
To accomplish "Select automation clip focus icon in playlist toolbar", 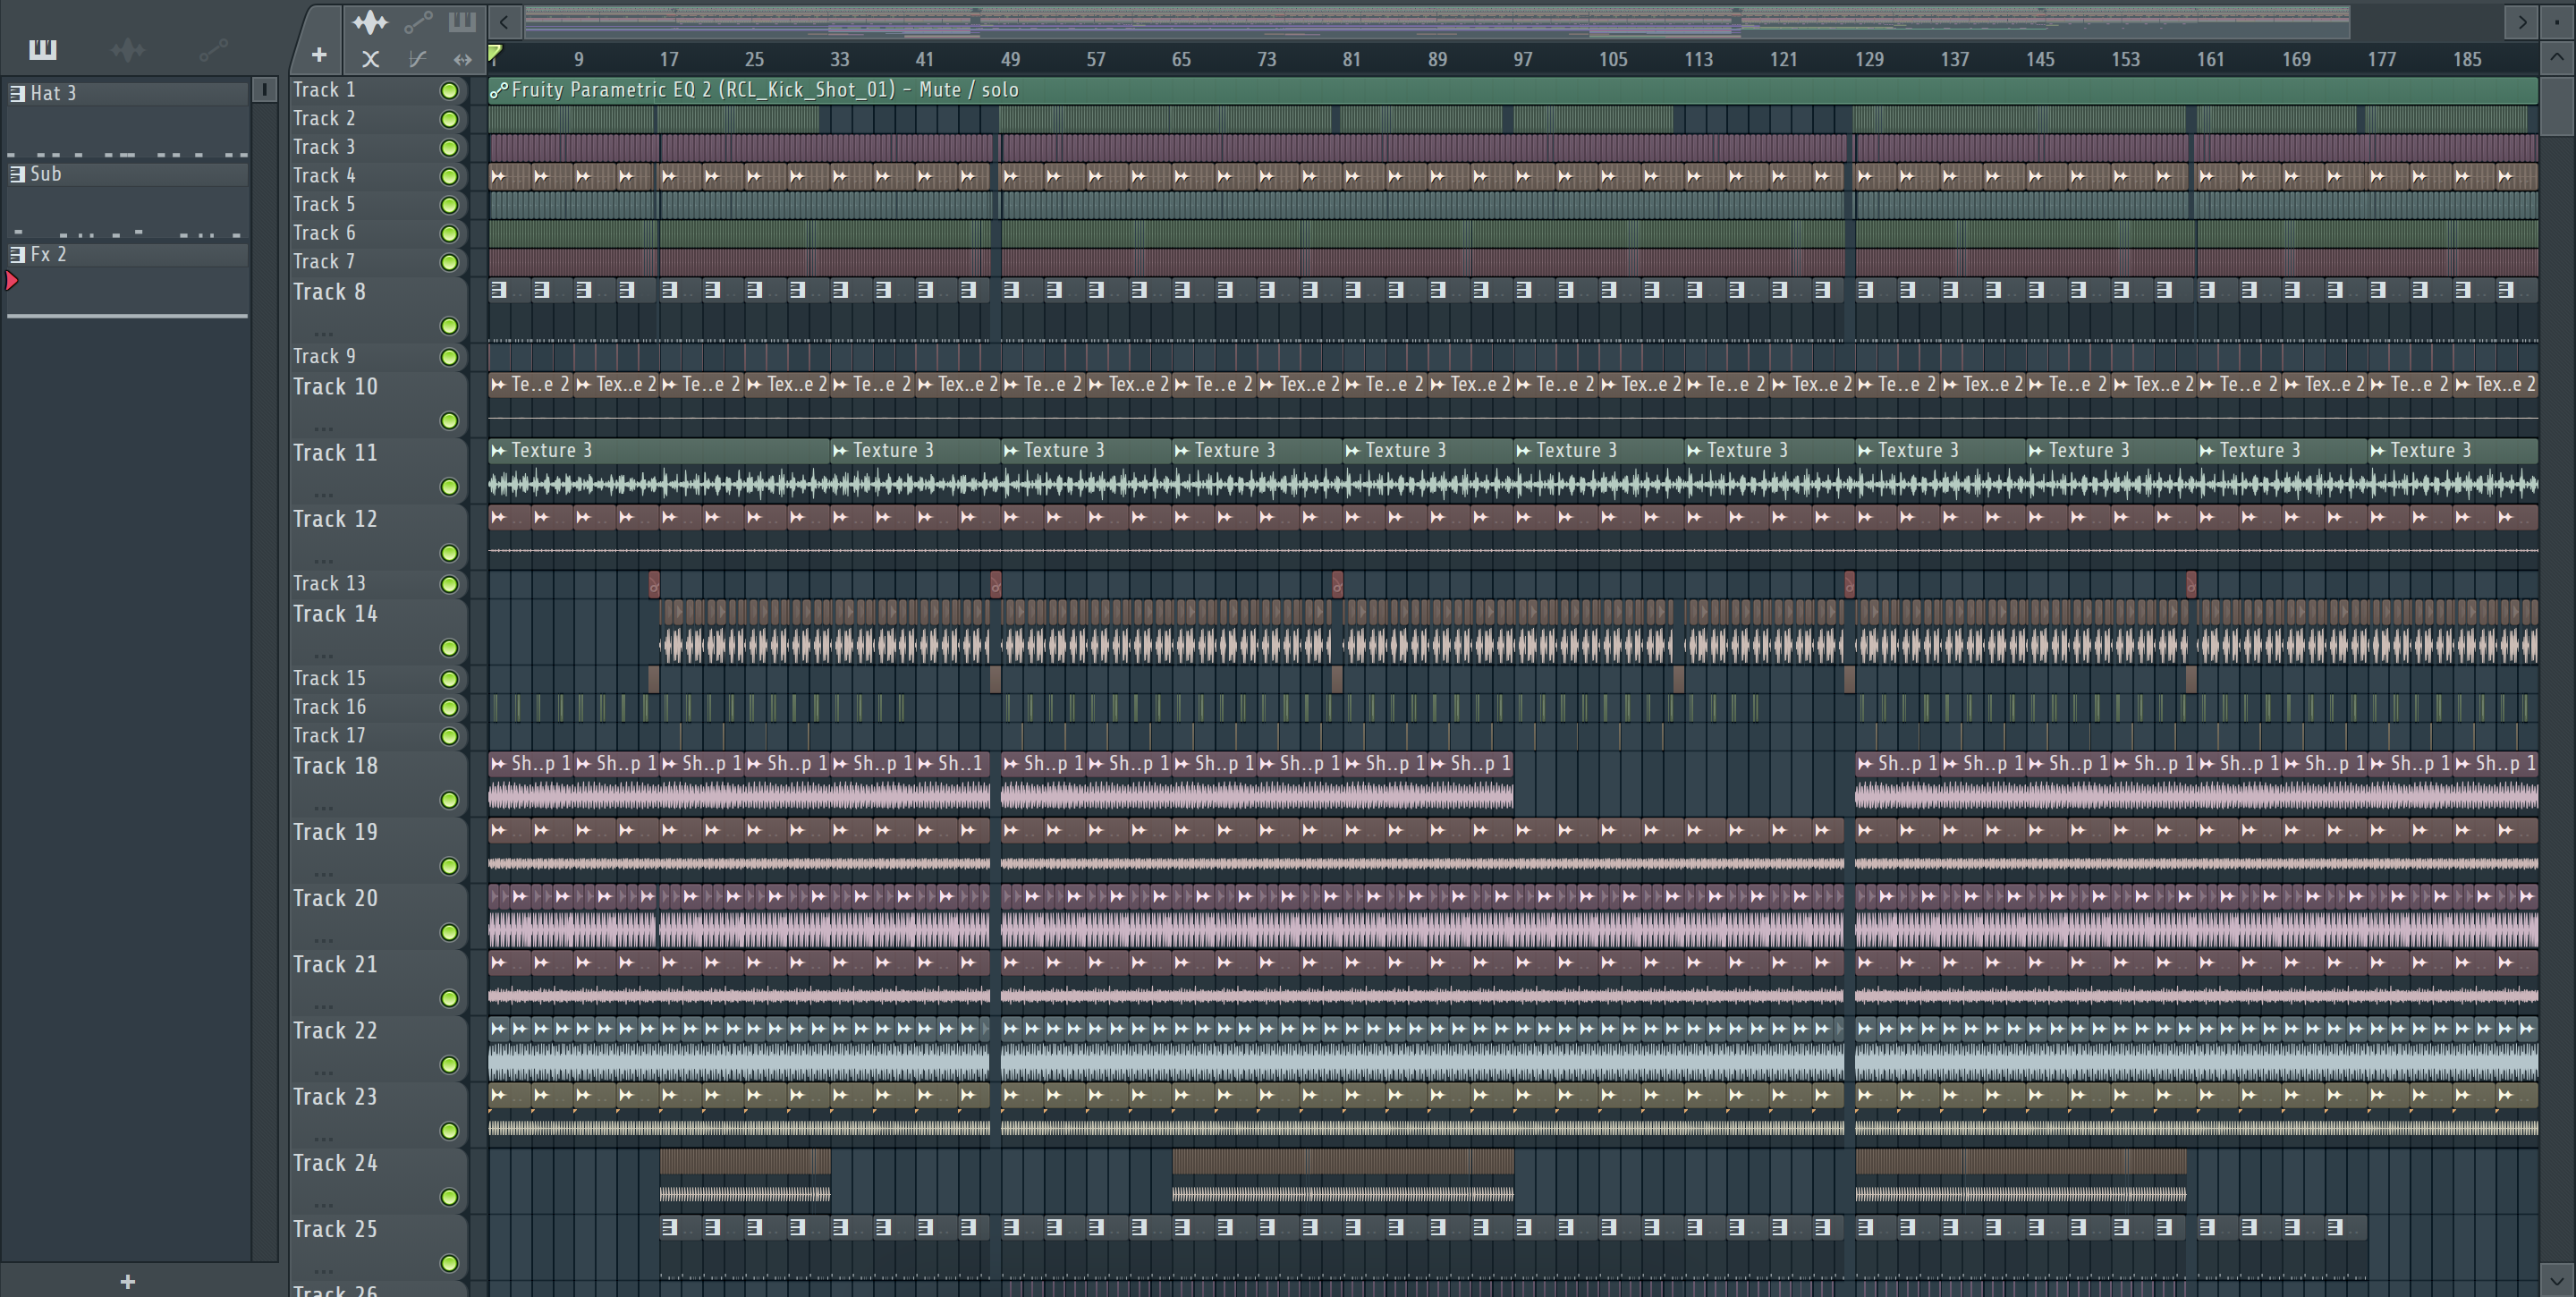I will coord(418,21).
